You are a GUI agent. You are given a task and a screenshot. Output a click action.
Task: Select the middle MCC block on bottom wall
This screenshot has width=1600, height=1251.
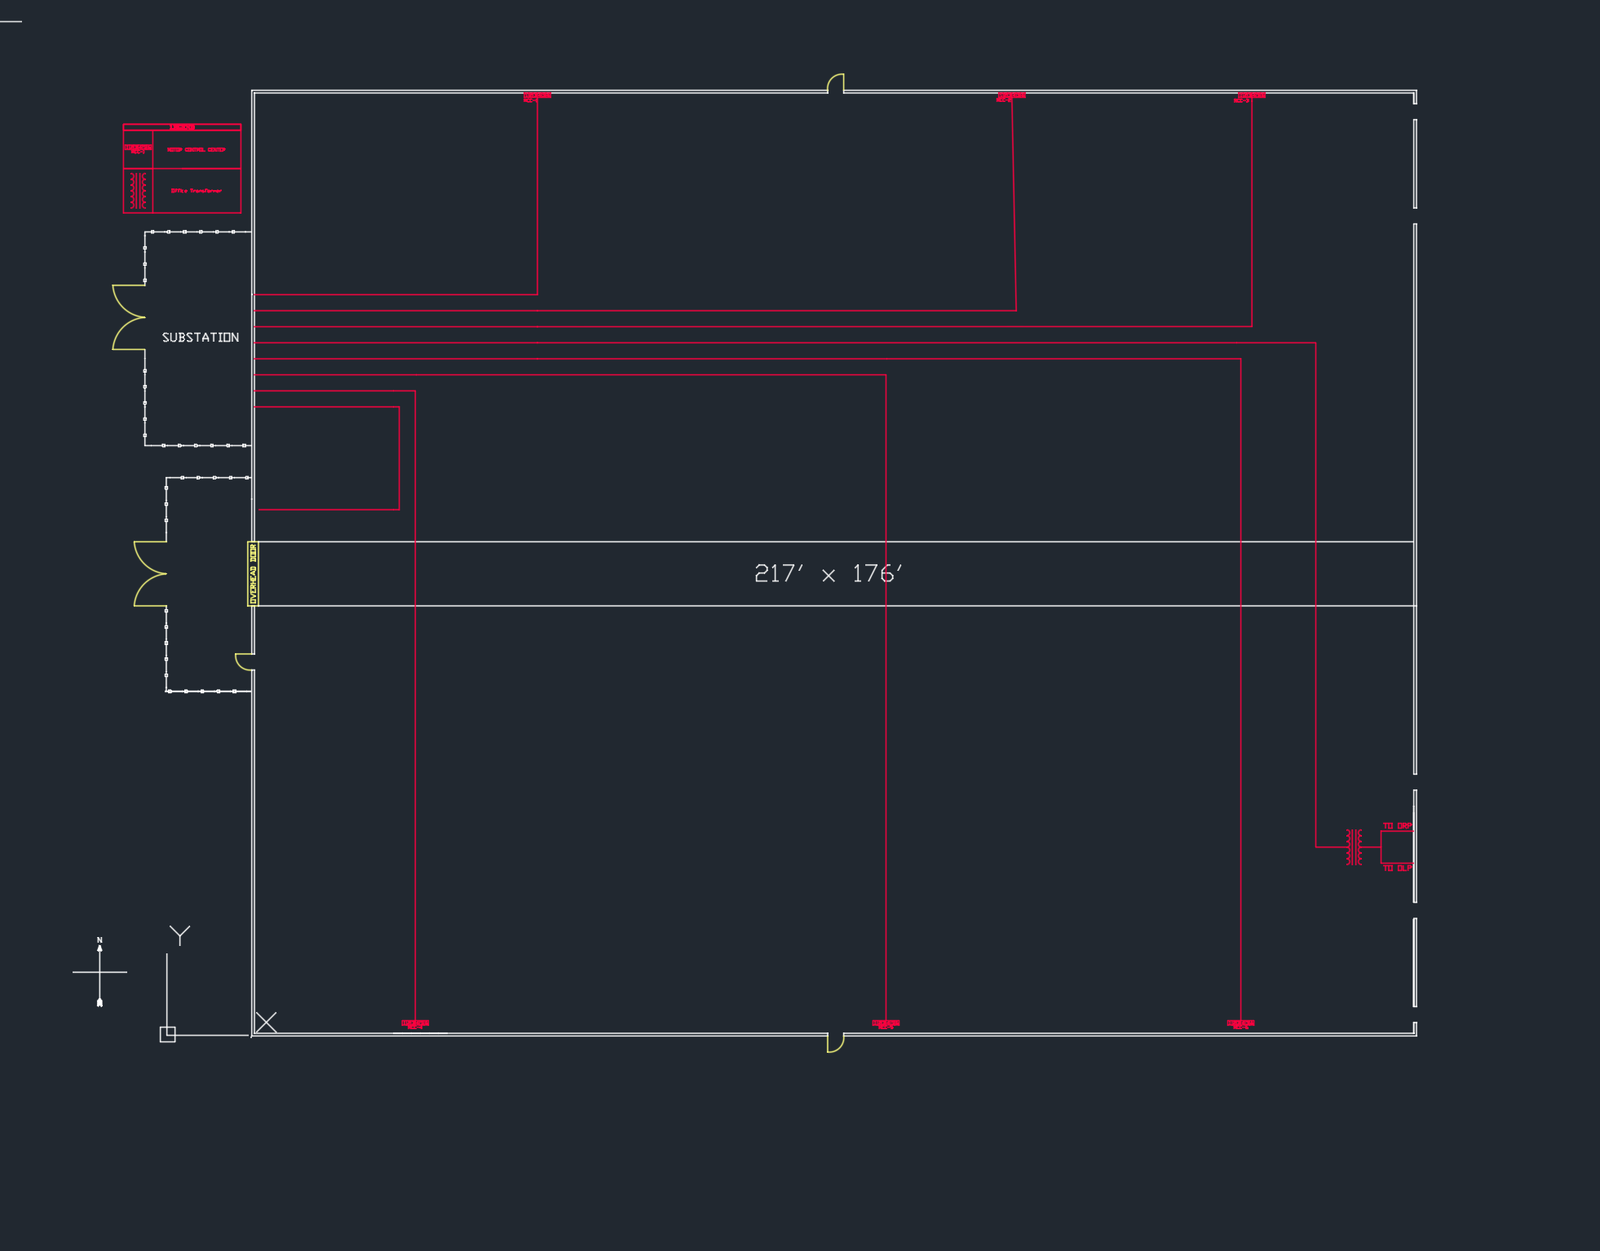[886, 1024]
